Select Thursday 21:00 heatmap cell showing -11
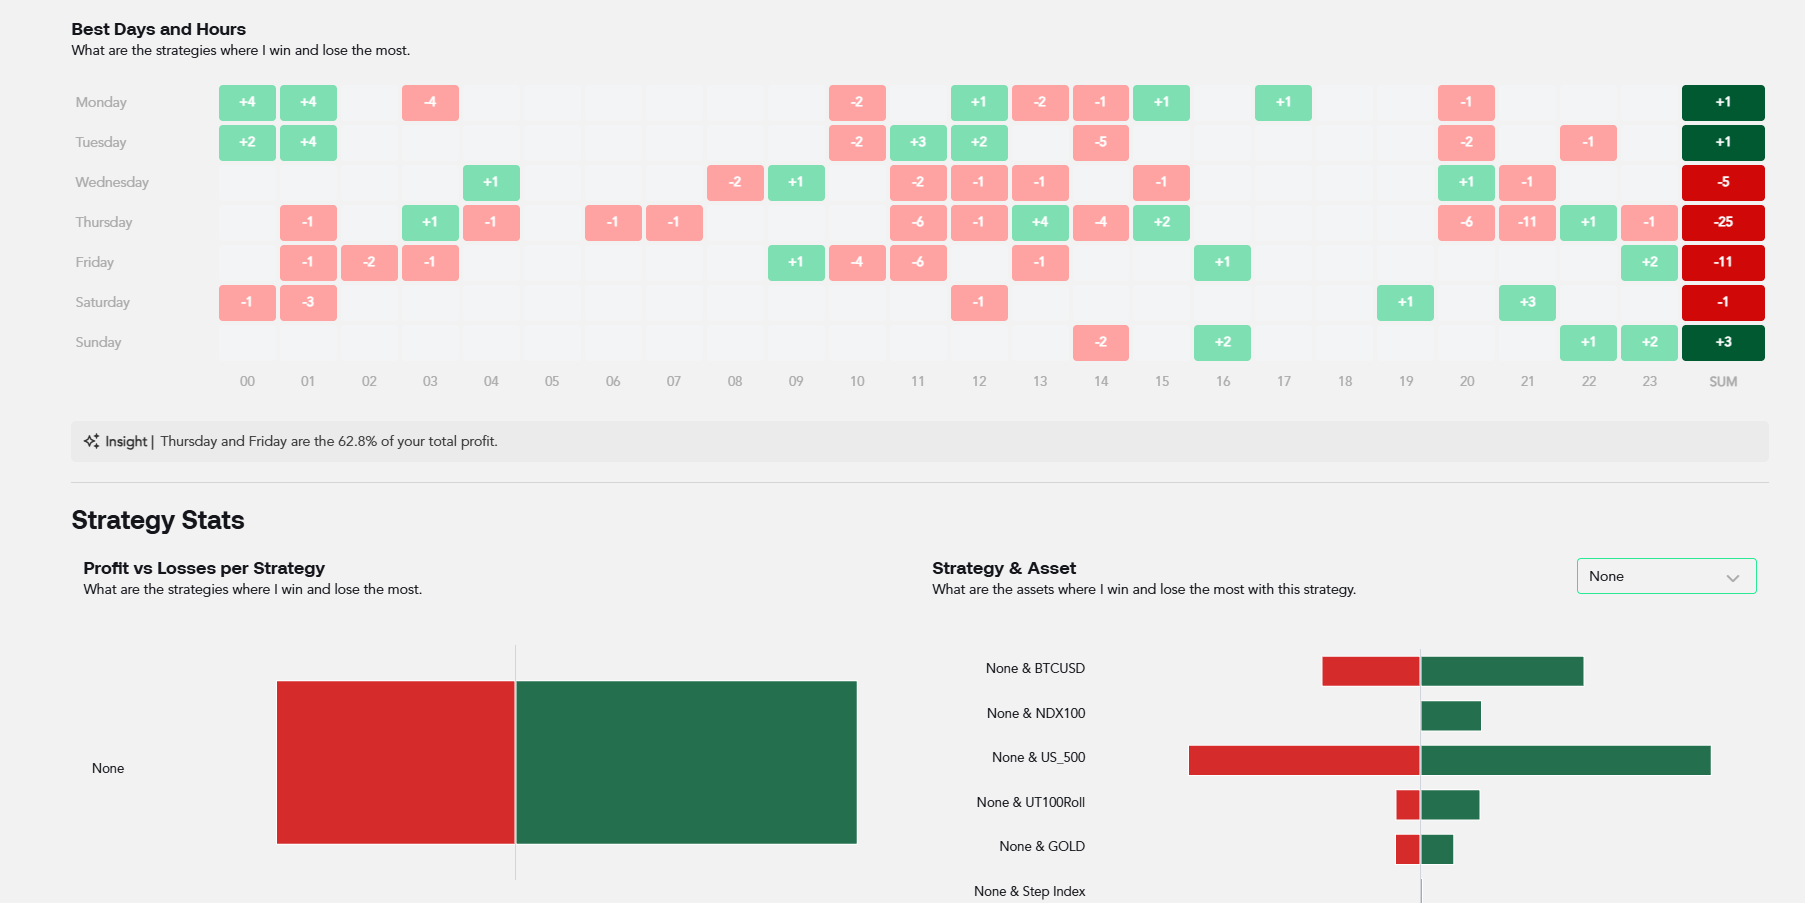This screenshot has width=1805, height=903. (x=1527, y=222)
